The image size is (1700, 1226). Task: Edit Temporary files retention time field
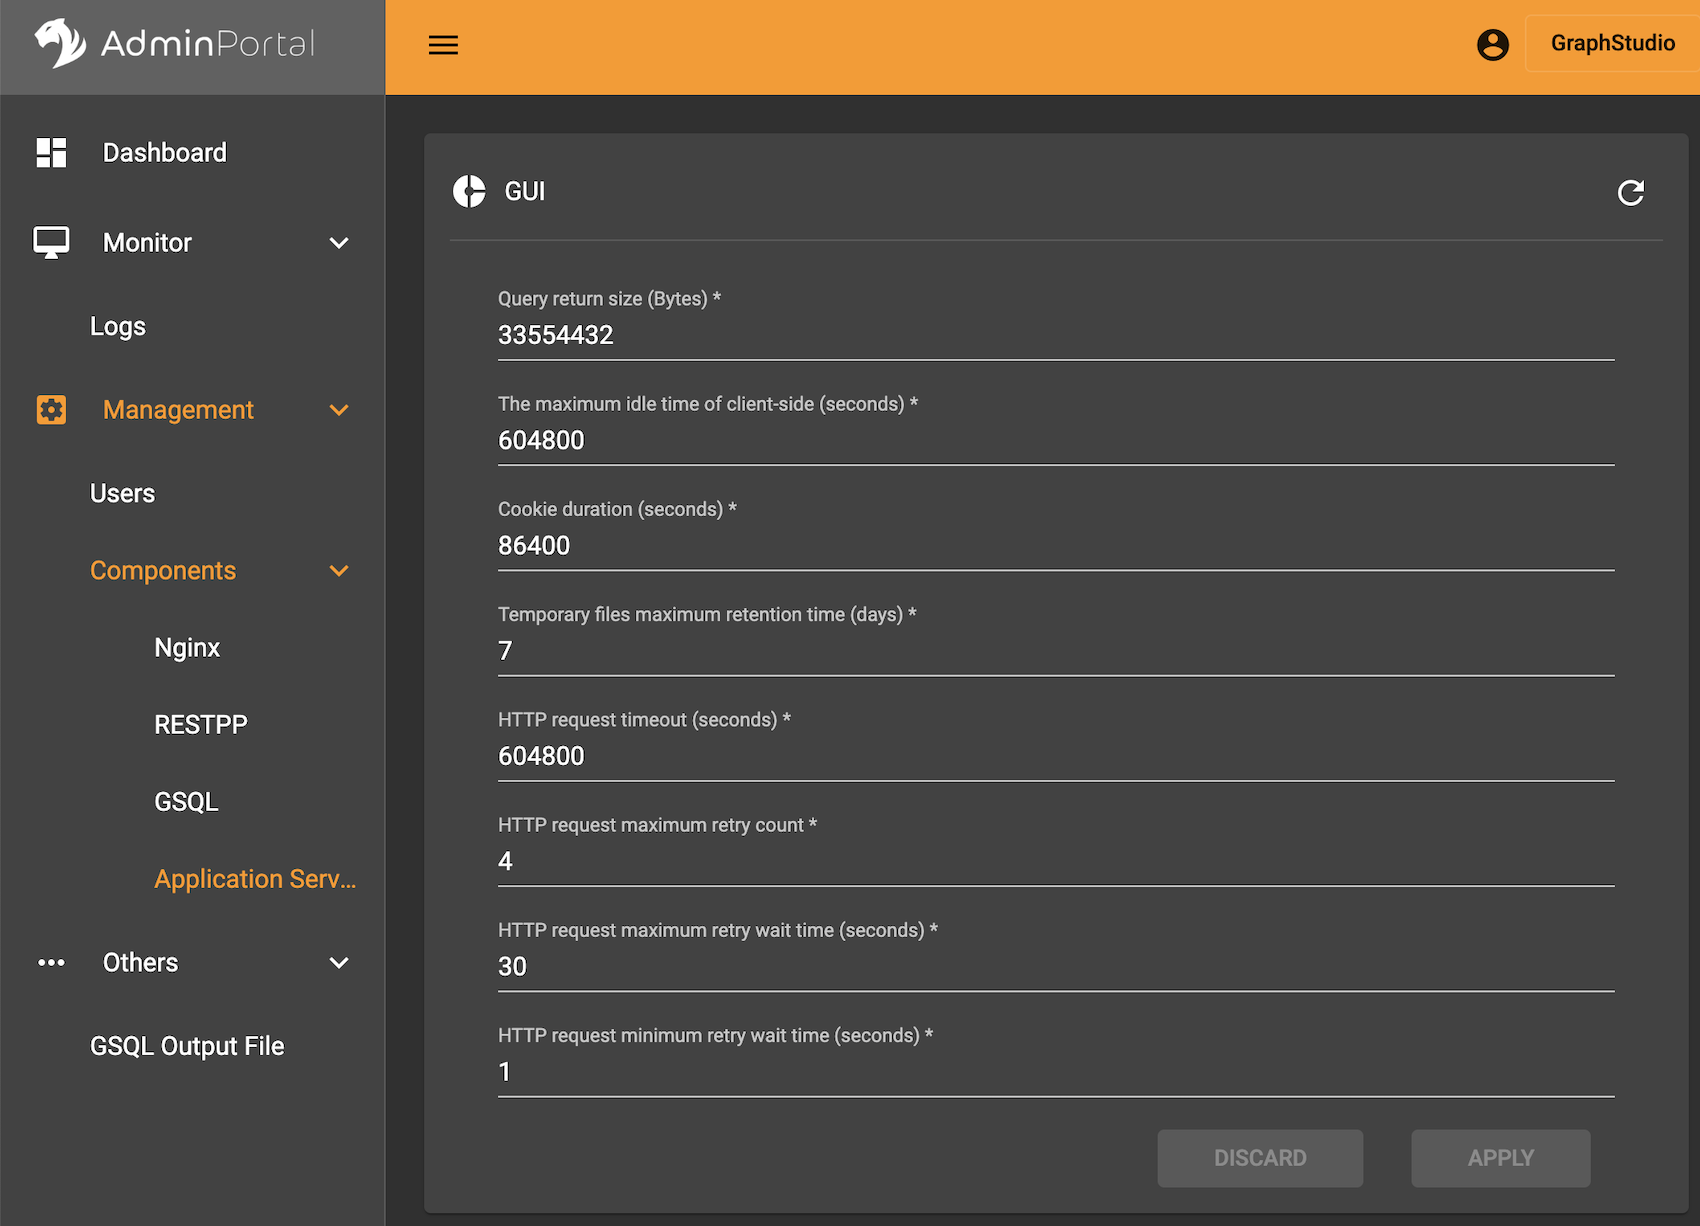[x=1056, y=651]
